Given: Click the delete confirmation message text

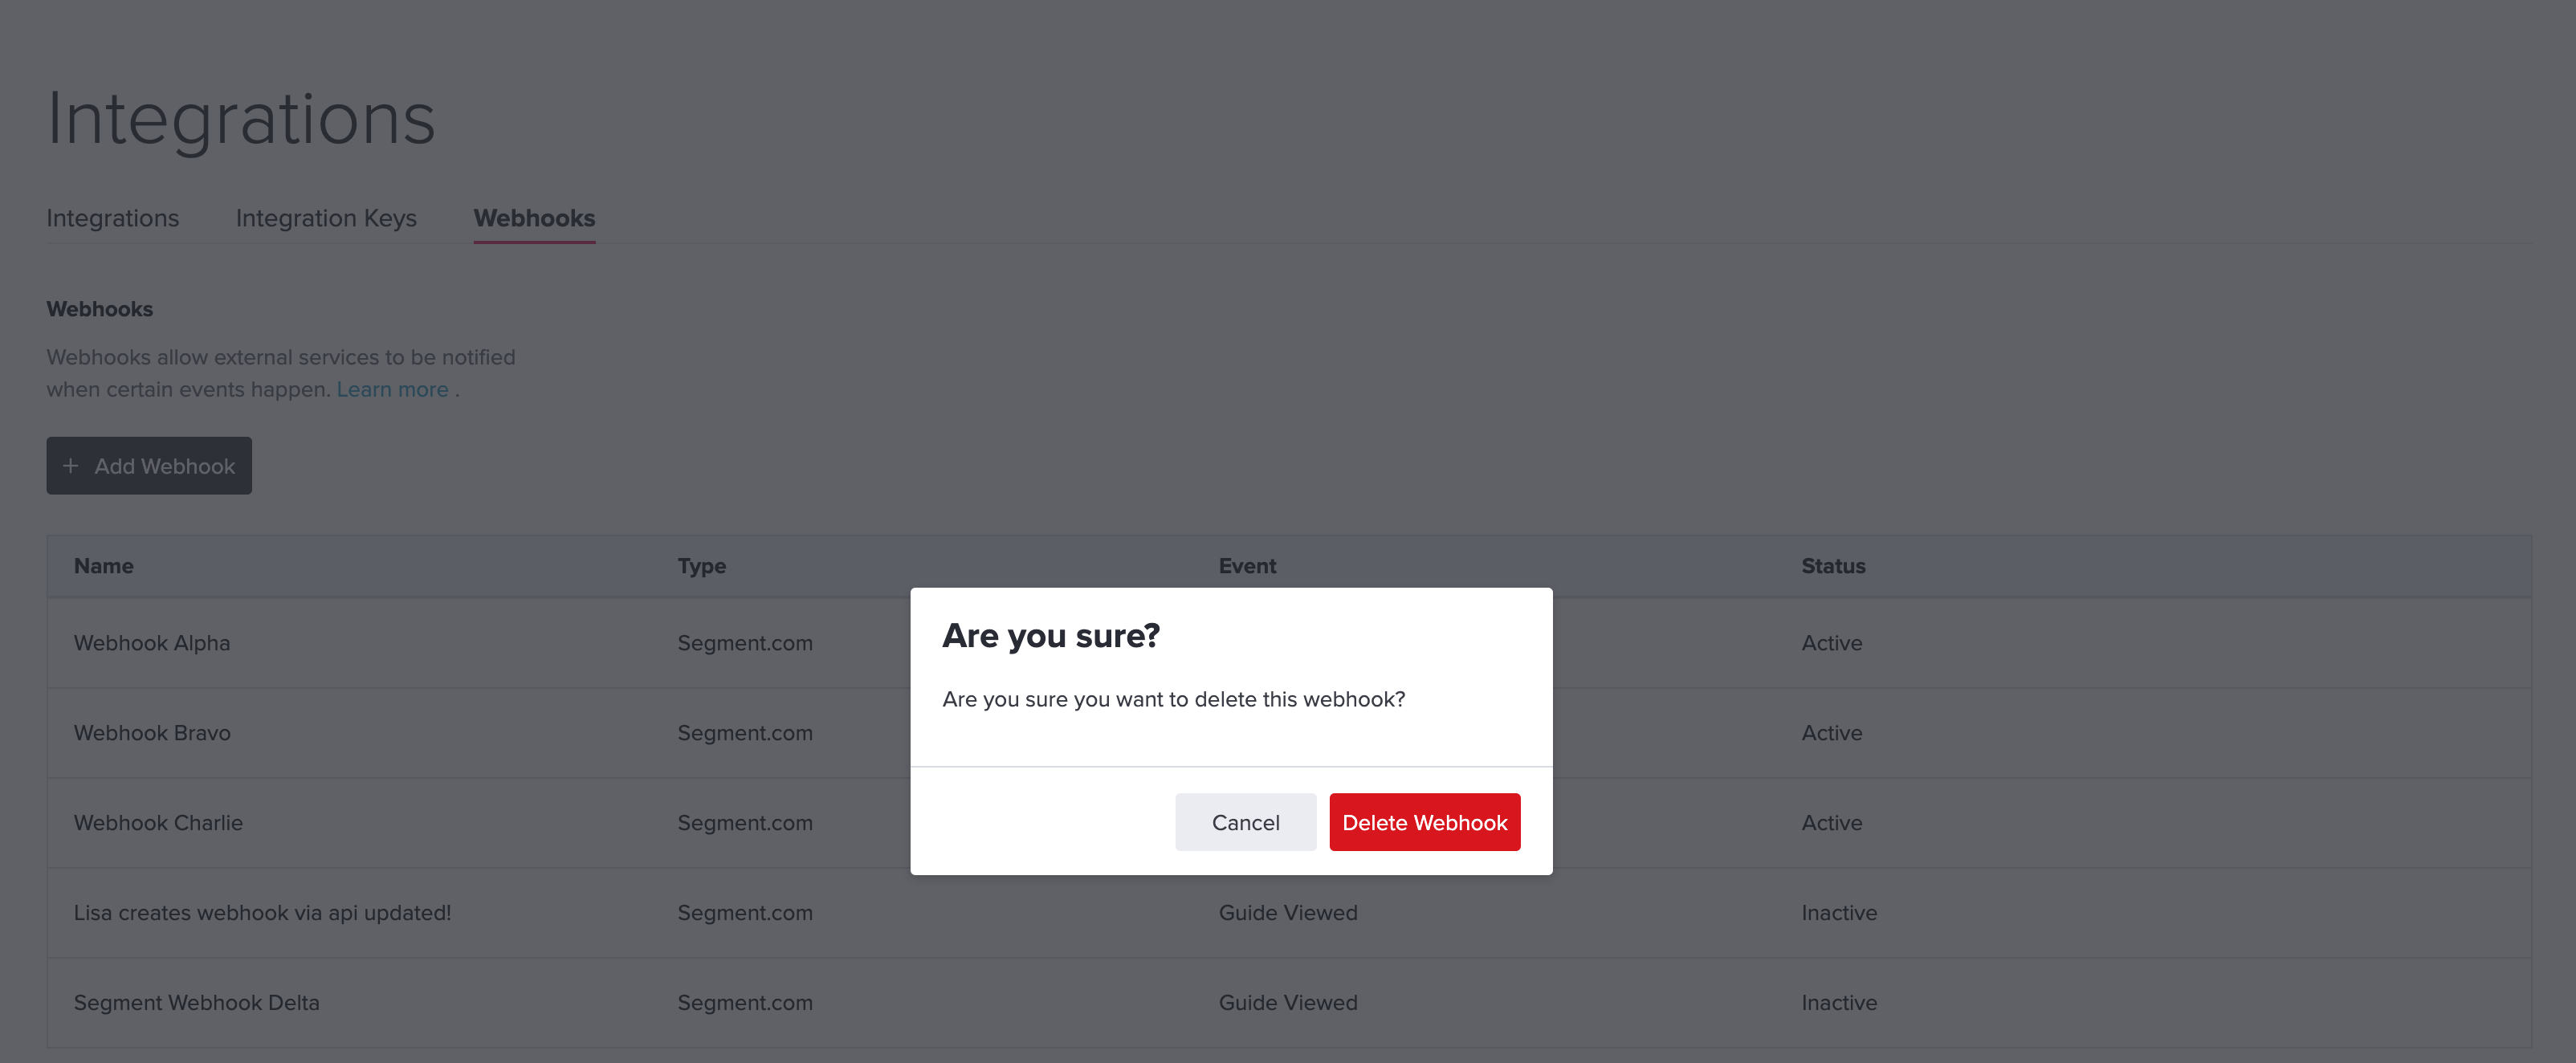Looking at the screenshot, I should pyautogui.click(x=1173, y=699).
